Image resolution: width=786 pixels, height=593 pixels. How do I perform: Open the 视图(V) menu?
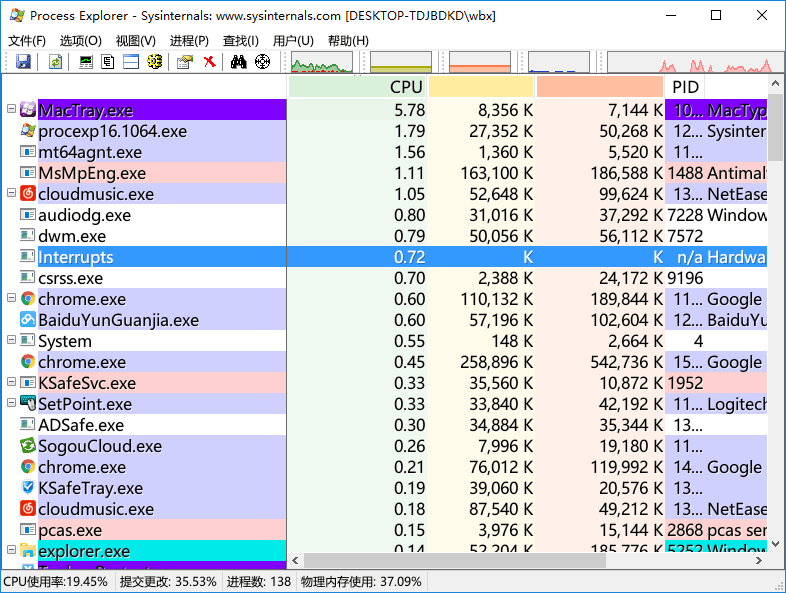136,41
